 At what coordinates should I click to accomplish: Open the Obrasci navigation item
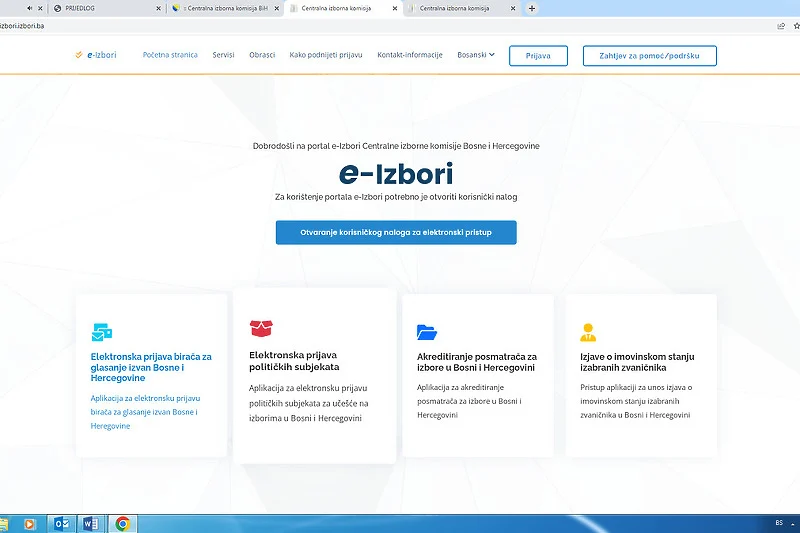click(x=262, y=55)
